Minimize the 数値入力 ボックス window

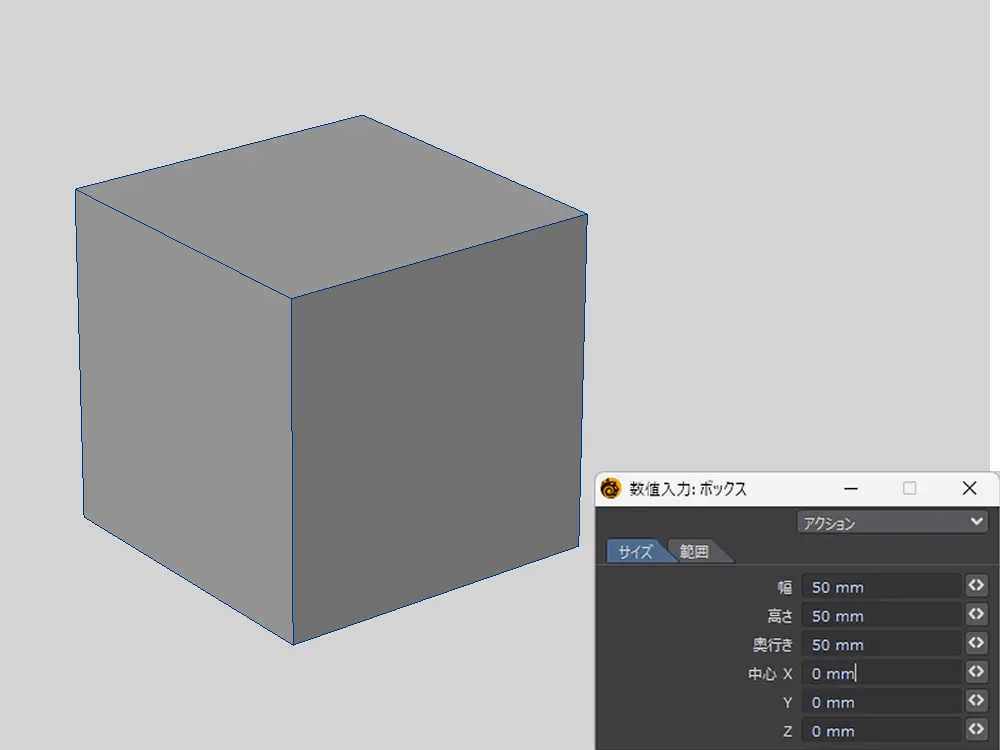pos(851,488)
